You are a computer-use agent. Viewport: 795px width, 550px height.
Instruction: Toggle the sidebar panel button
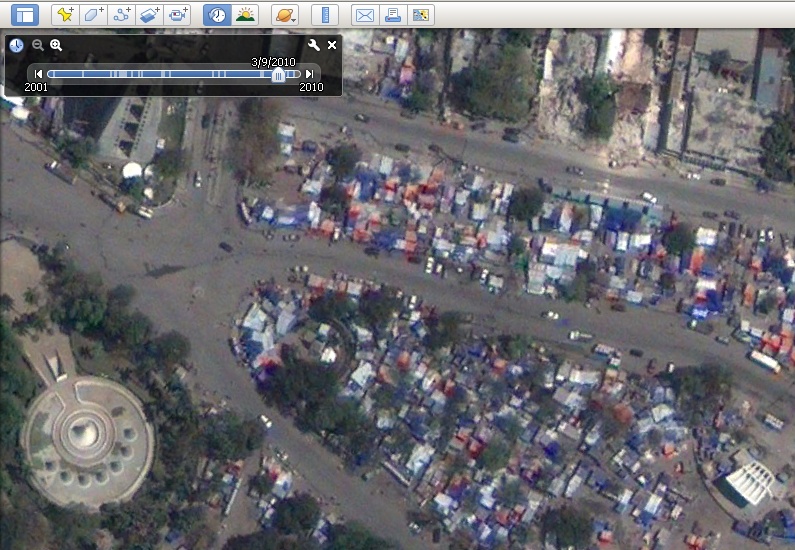pyautogui.click(x=25, y=15)
